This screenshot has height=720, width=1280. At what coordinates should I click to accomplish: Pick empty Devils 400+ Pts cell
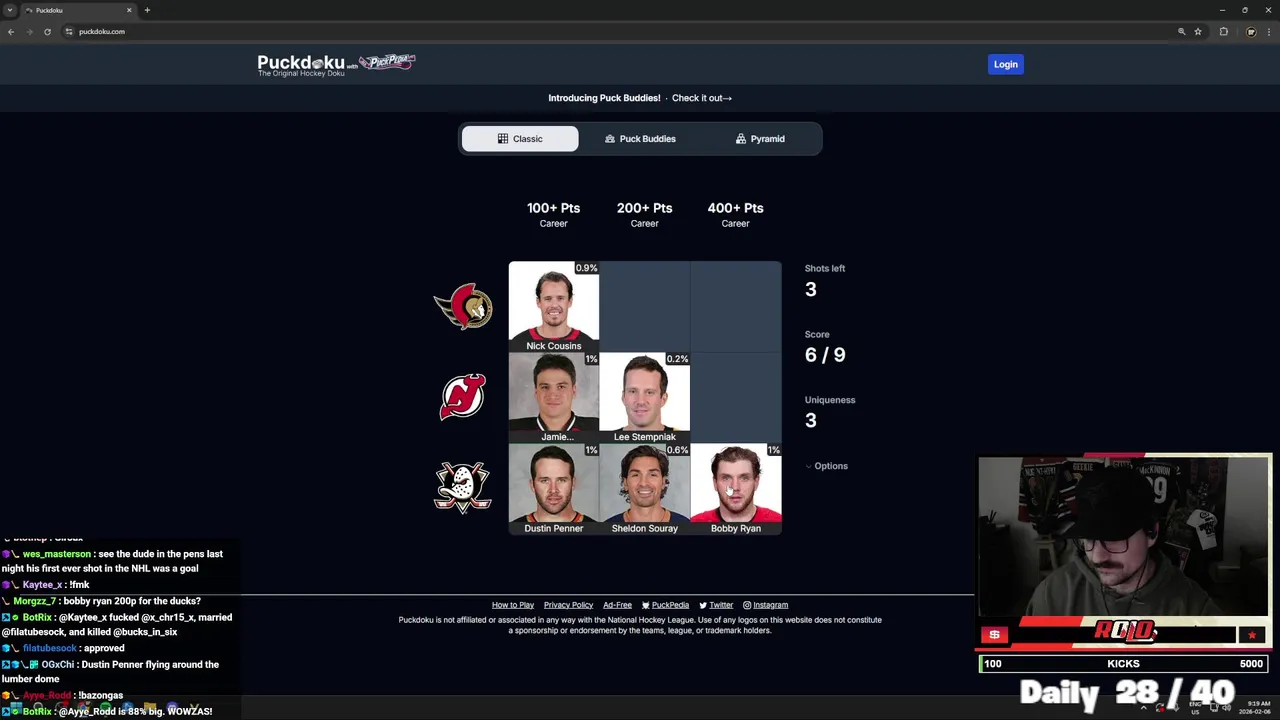pos(736,398)
